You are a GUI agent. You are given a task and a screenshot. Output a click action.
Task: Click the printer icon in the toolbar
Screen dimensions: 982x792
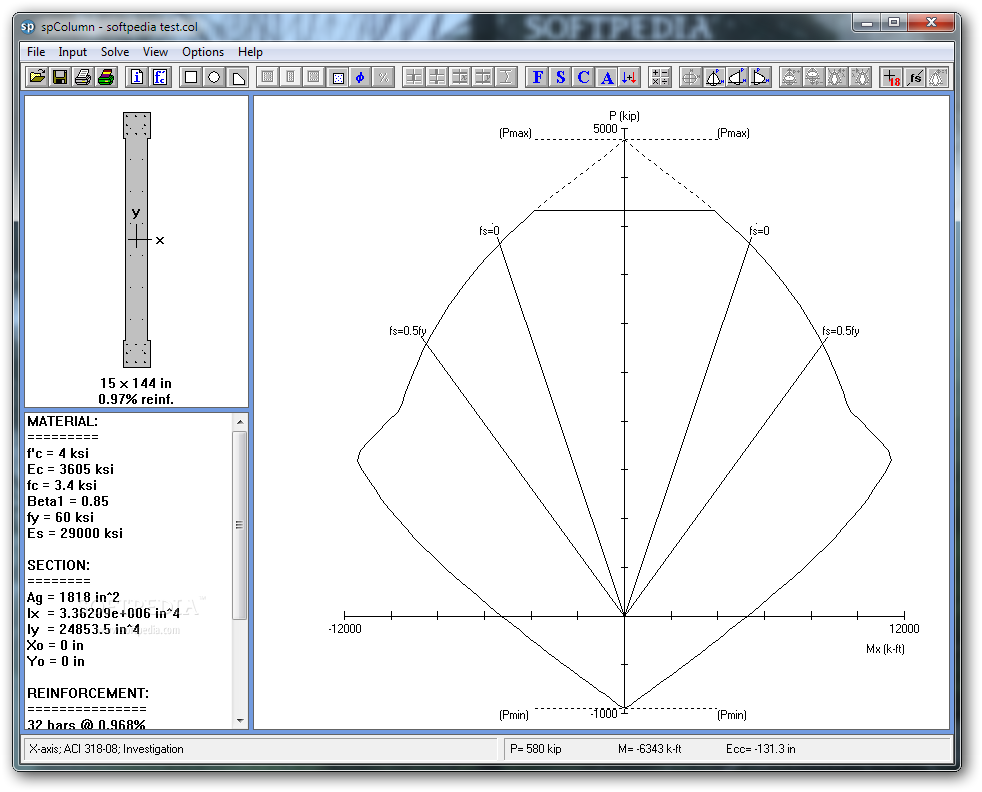(x=83, y=77)
